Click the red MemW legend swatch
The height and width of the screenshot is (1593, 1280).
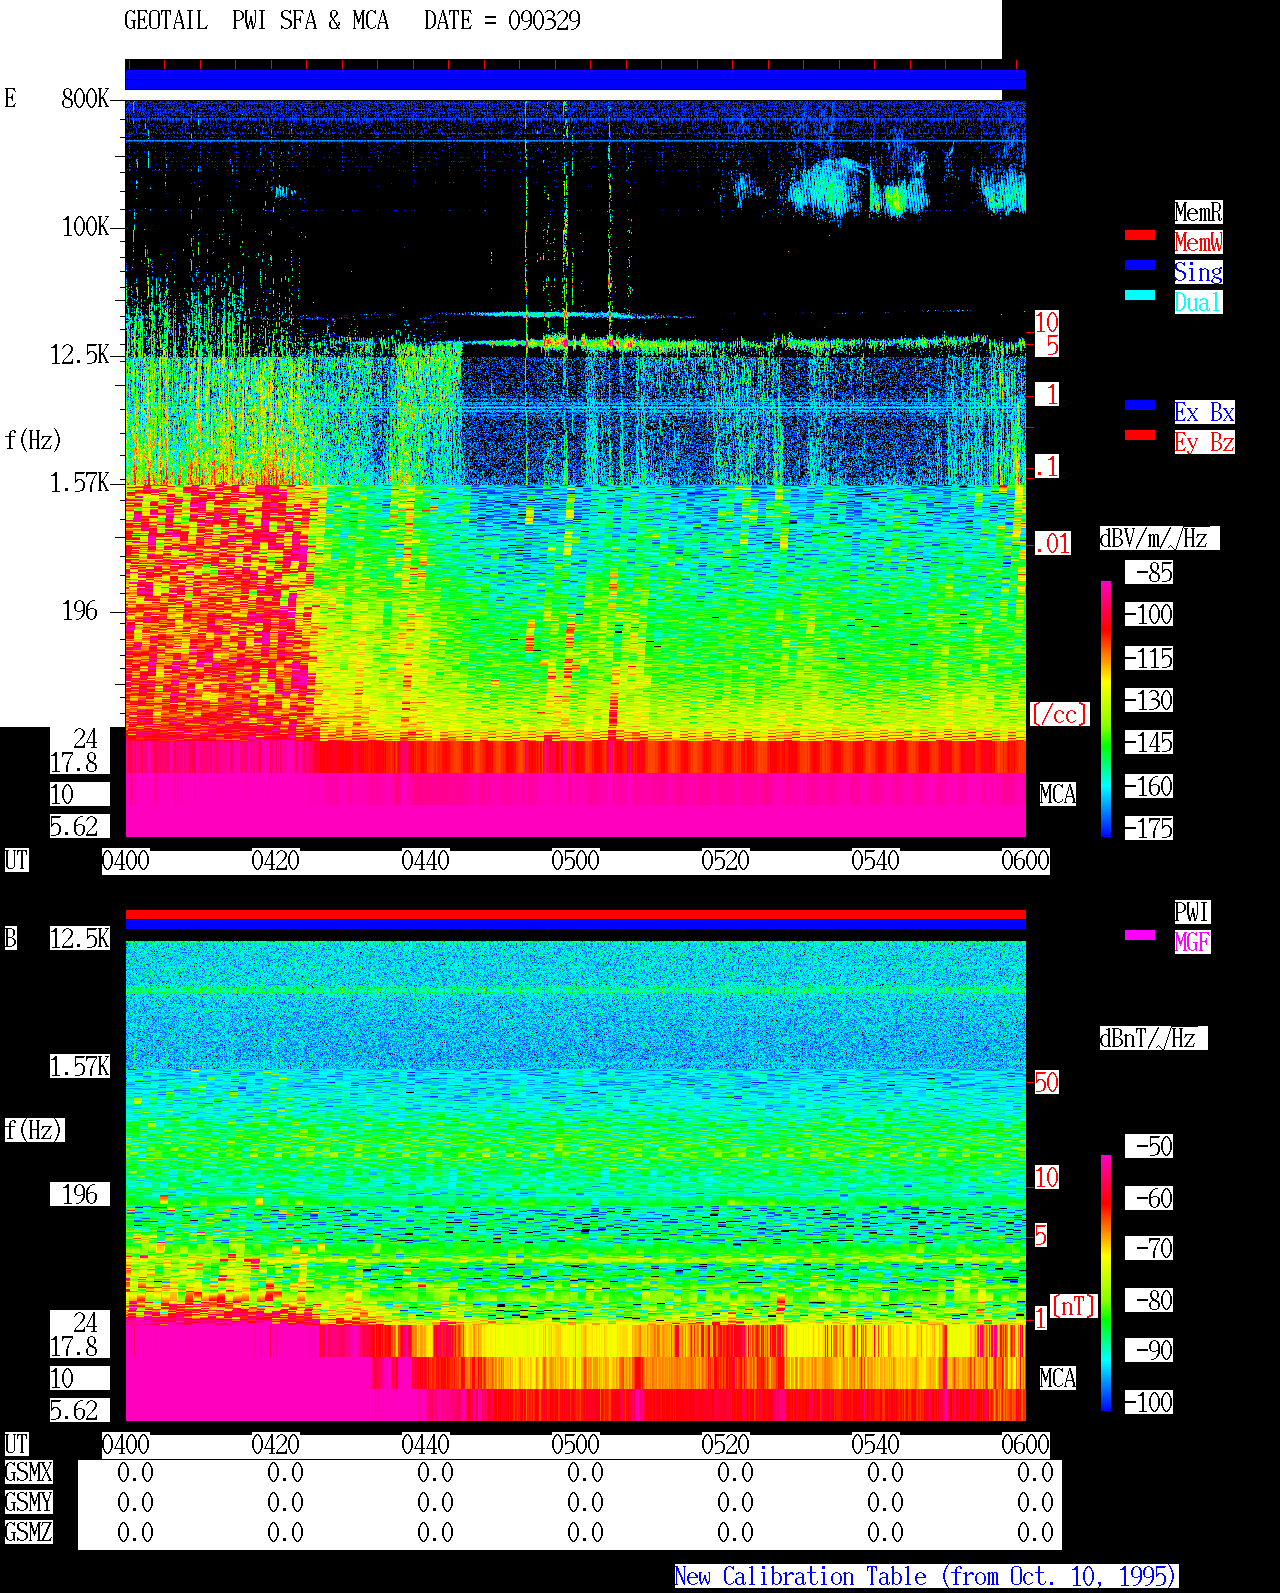[x=1140, y=235]
